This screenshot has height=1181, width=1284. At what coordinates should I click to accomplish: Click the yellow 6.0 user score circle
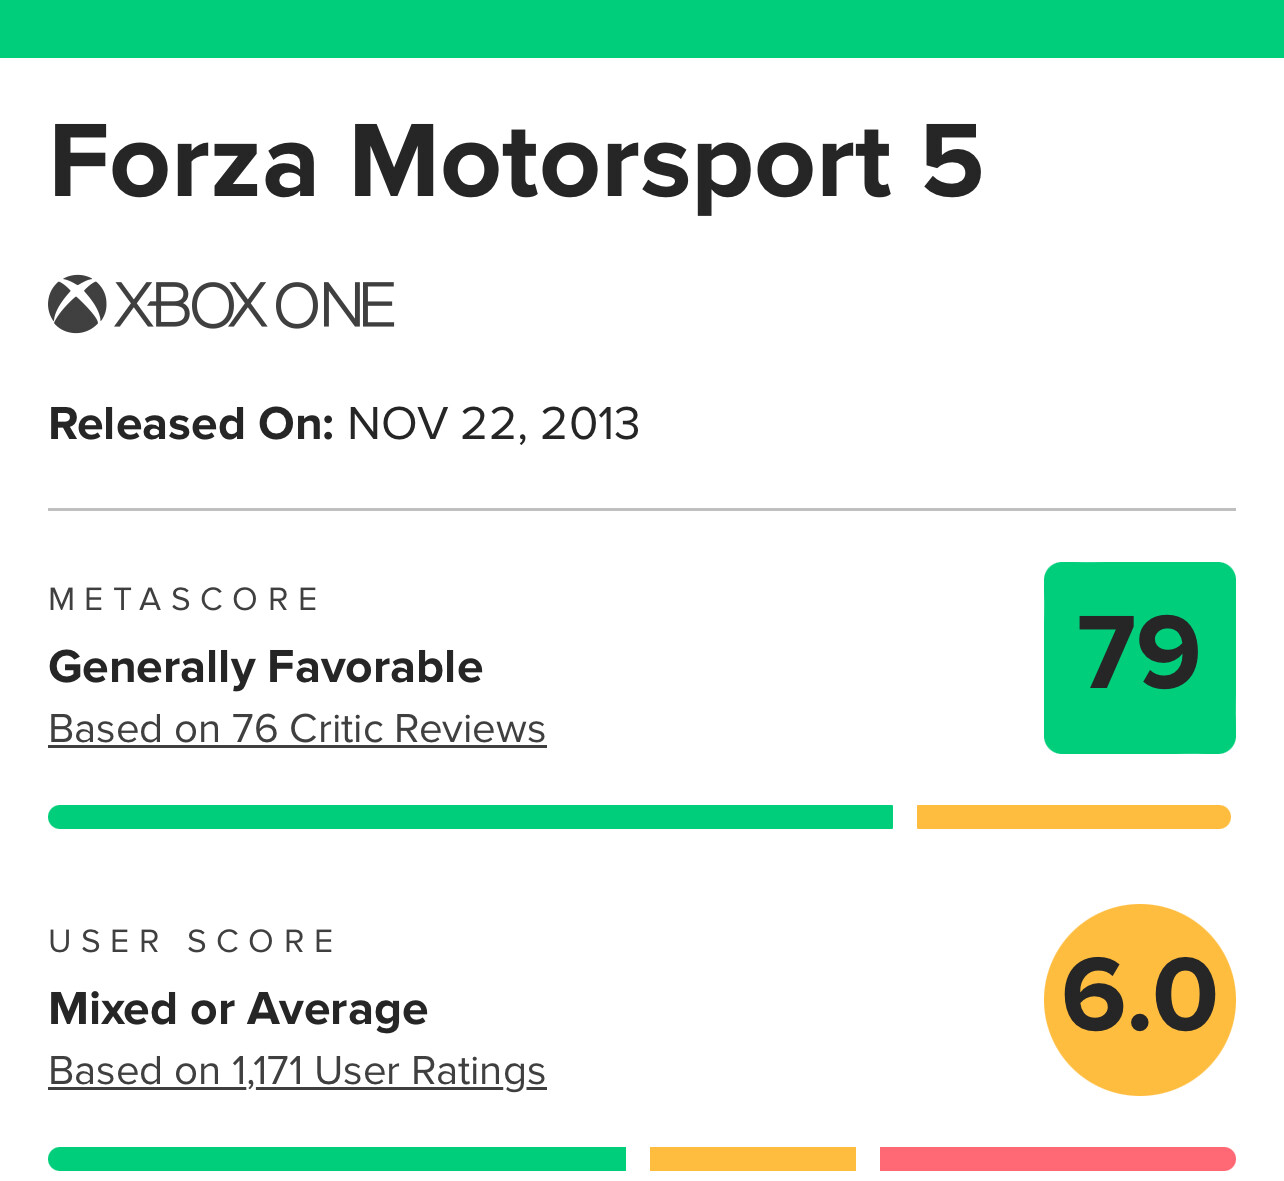tap(1139, 999)
